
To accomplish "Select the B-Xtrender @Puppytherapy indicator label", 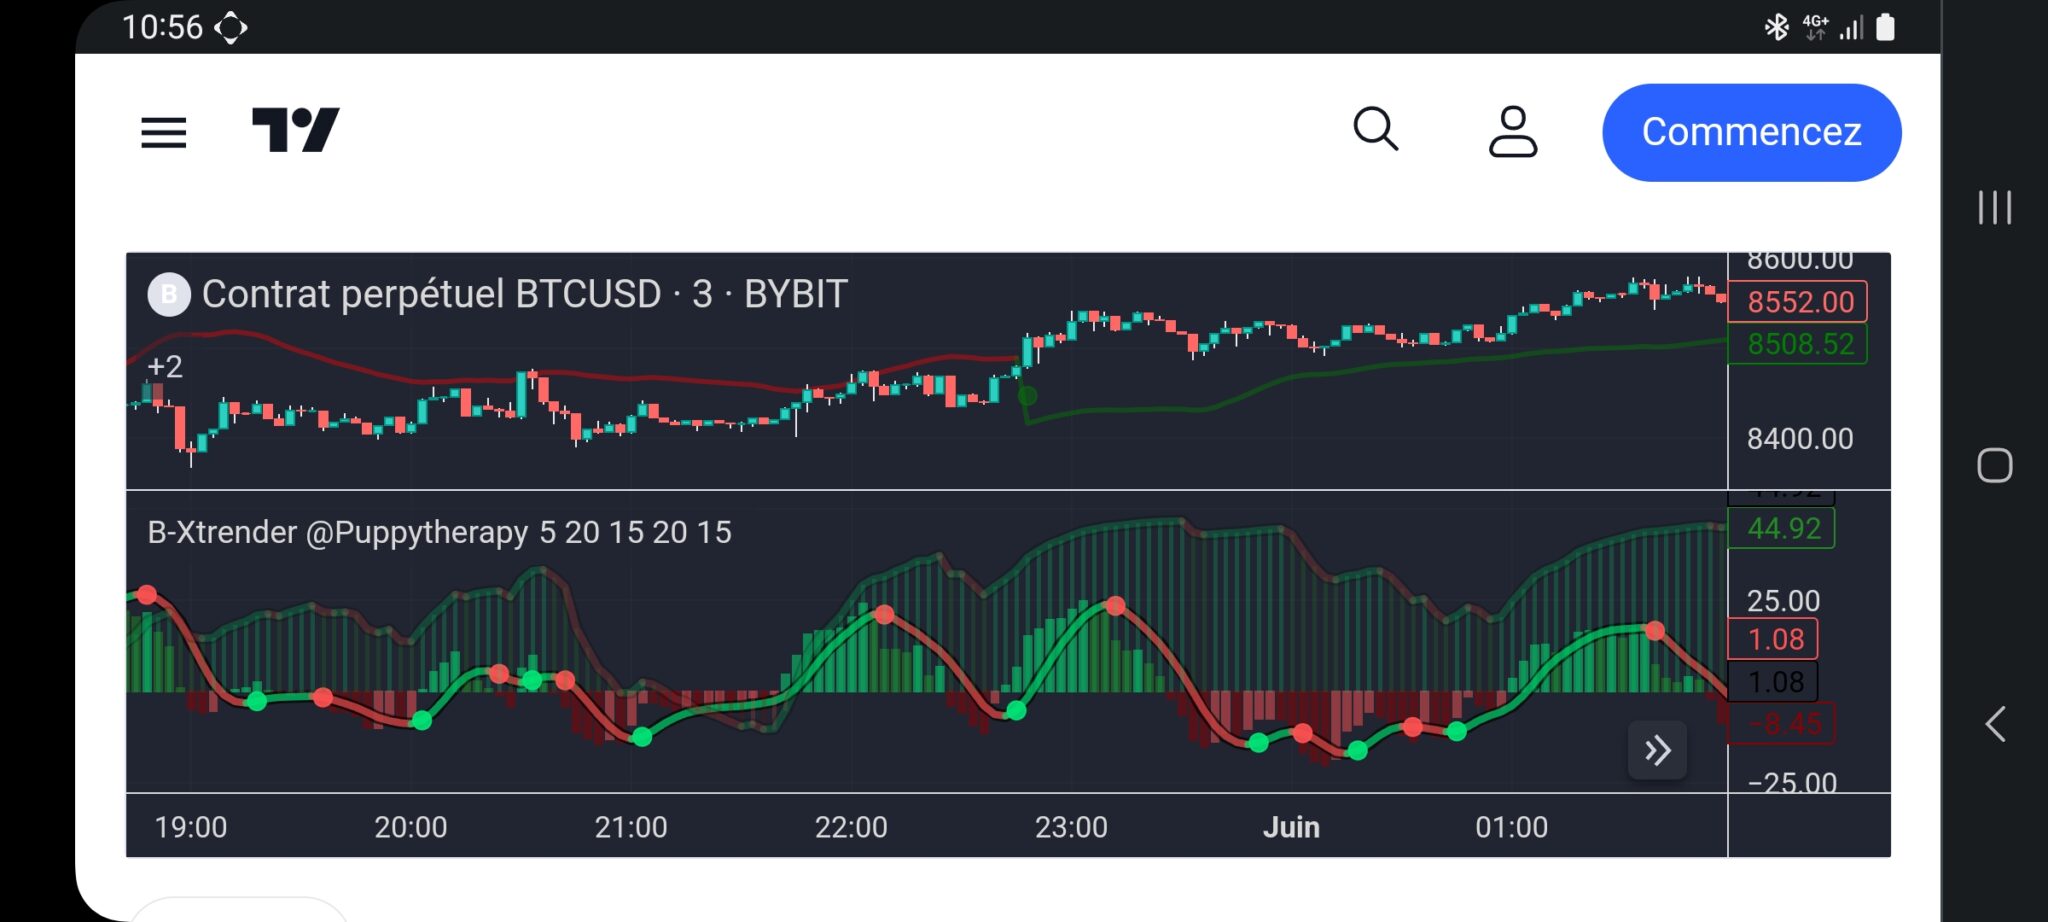I will pyautogui.click(x=440, y=532).
